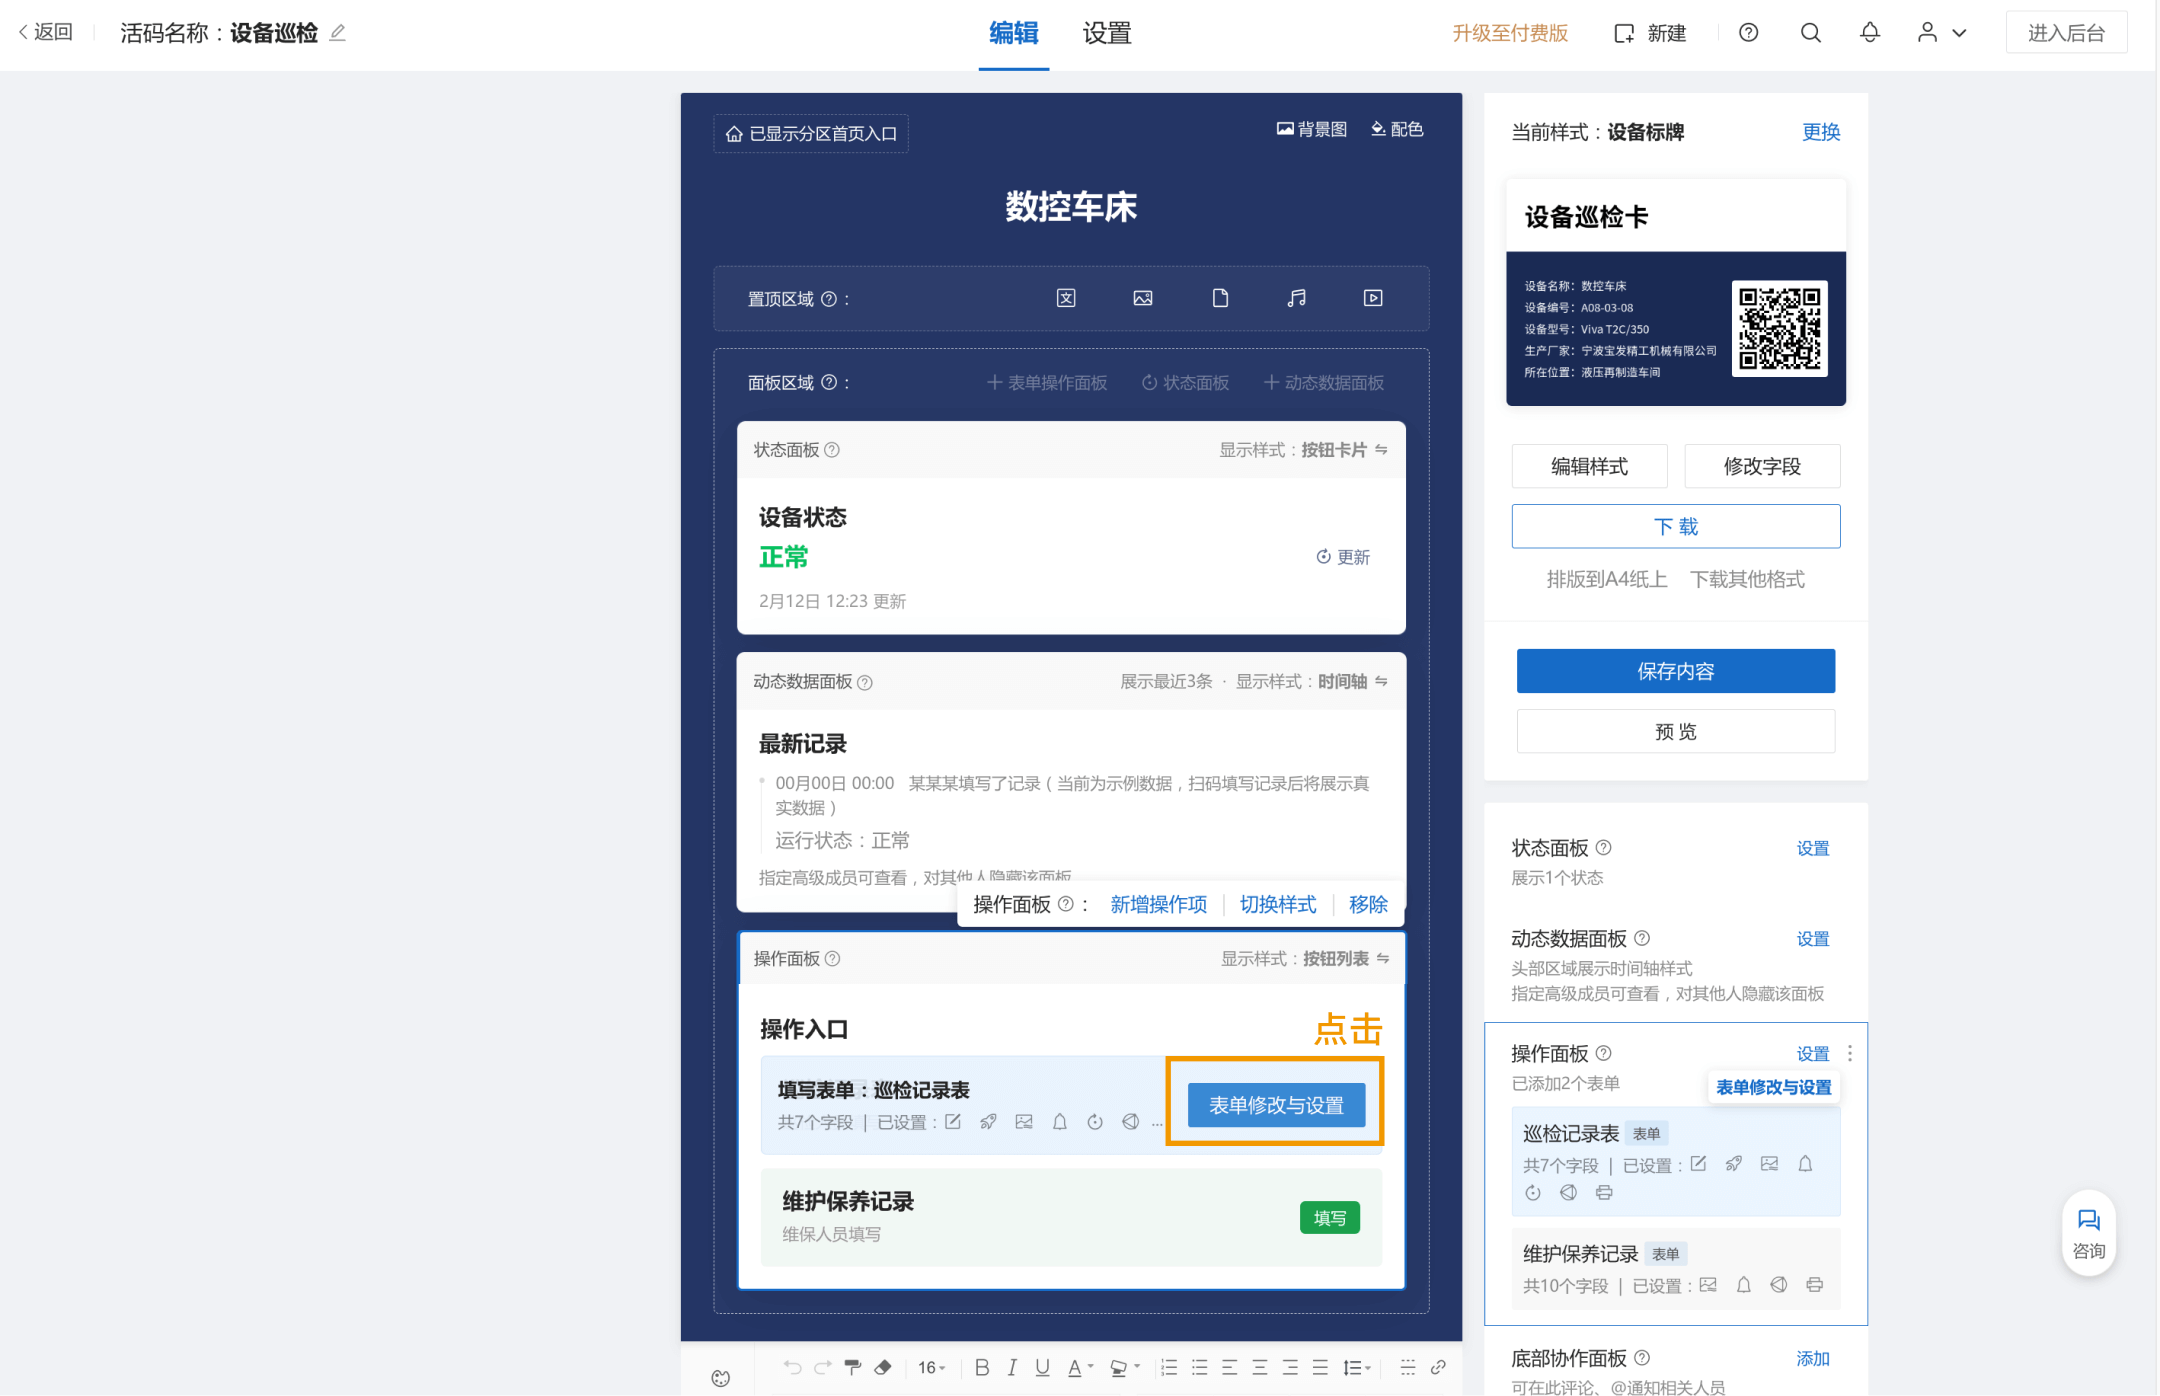Switch 状态面板 display style 按钮卡片

(x=1344, y=450)
